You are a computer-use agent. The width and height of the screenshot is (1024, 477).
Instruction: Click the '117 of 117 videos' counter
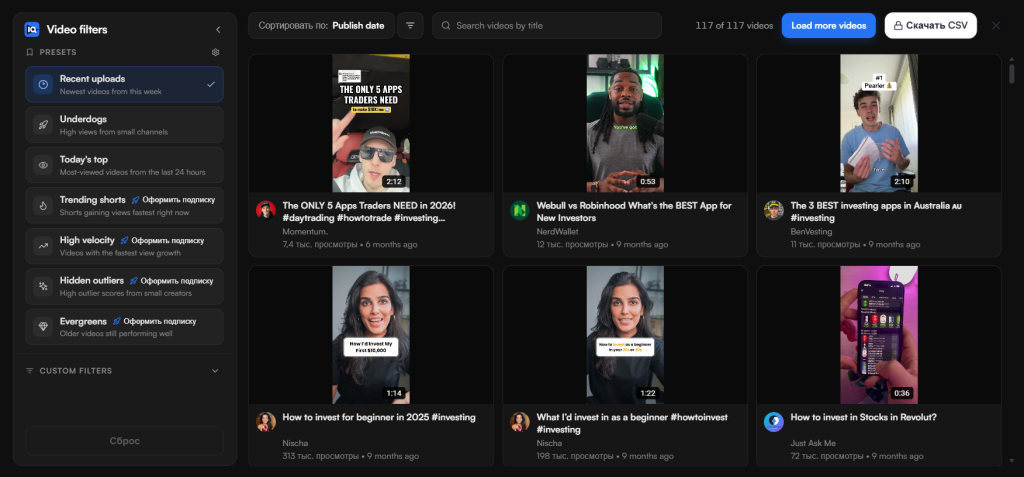click(x=734, y=25)
